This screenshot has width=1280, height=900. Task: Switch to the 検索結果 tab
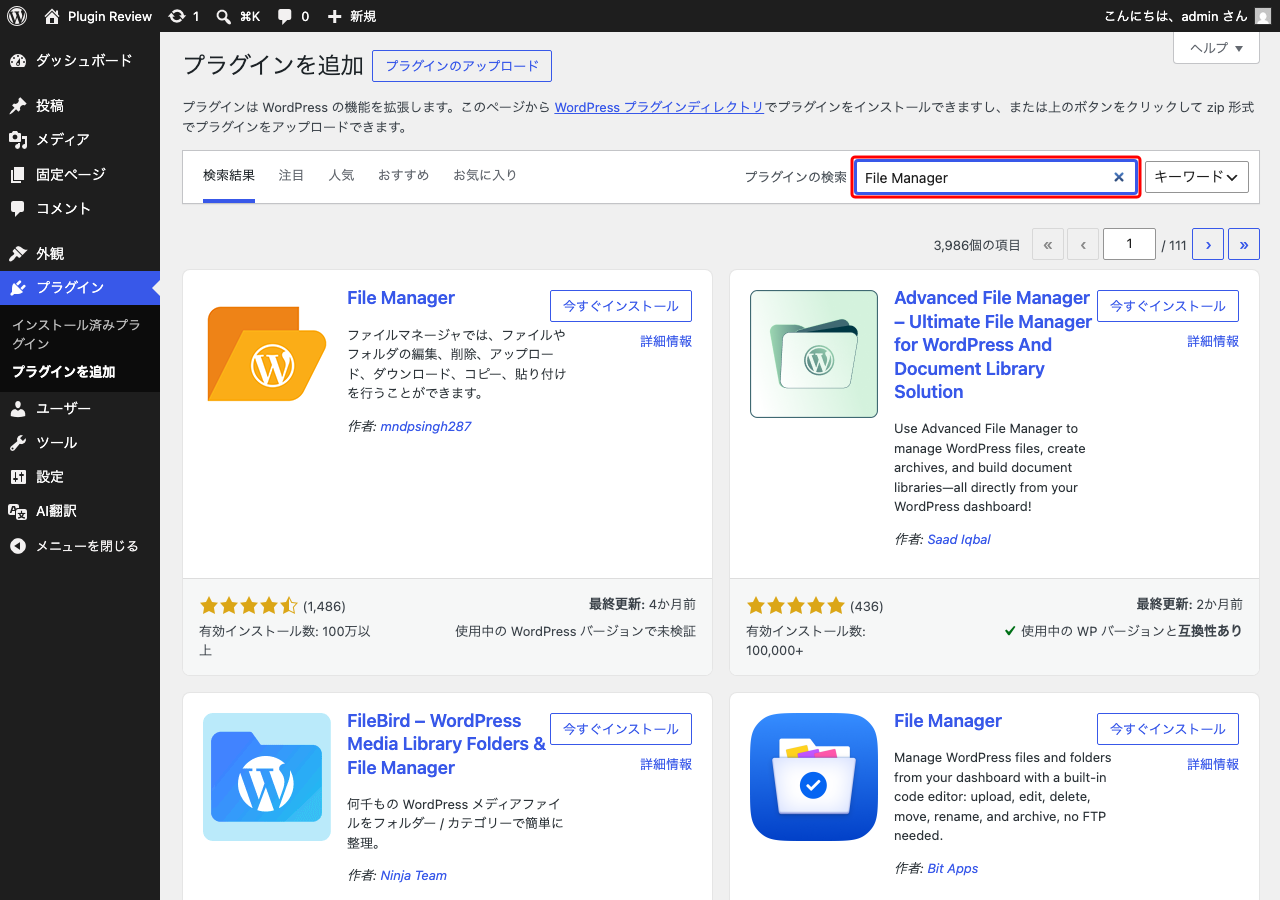pos(229,176)
